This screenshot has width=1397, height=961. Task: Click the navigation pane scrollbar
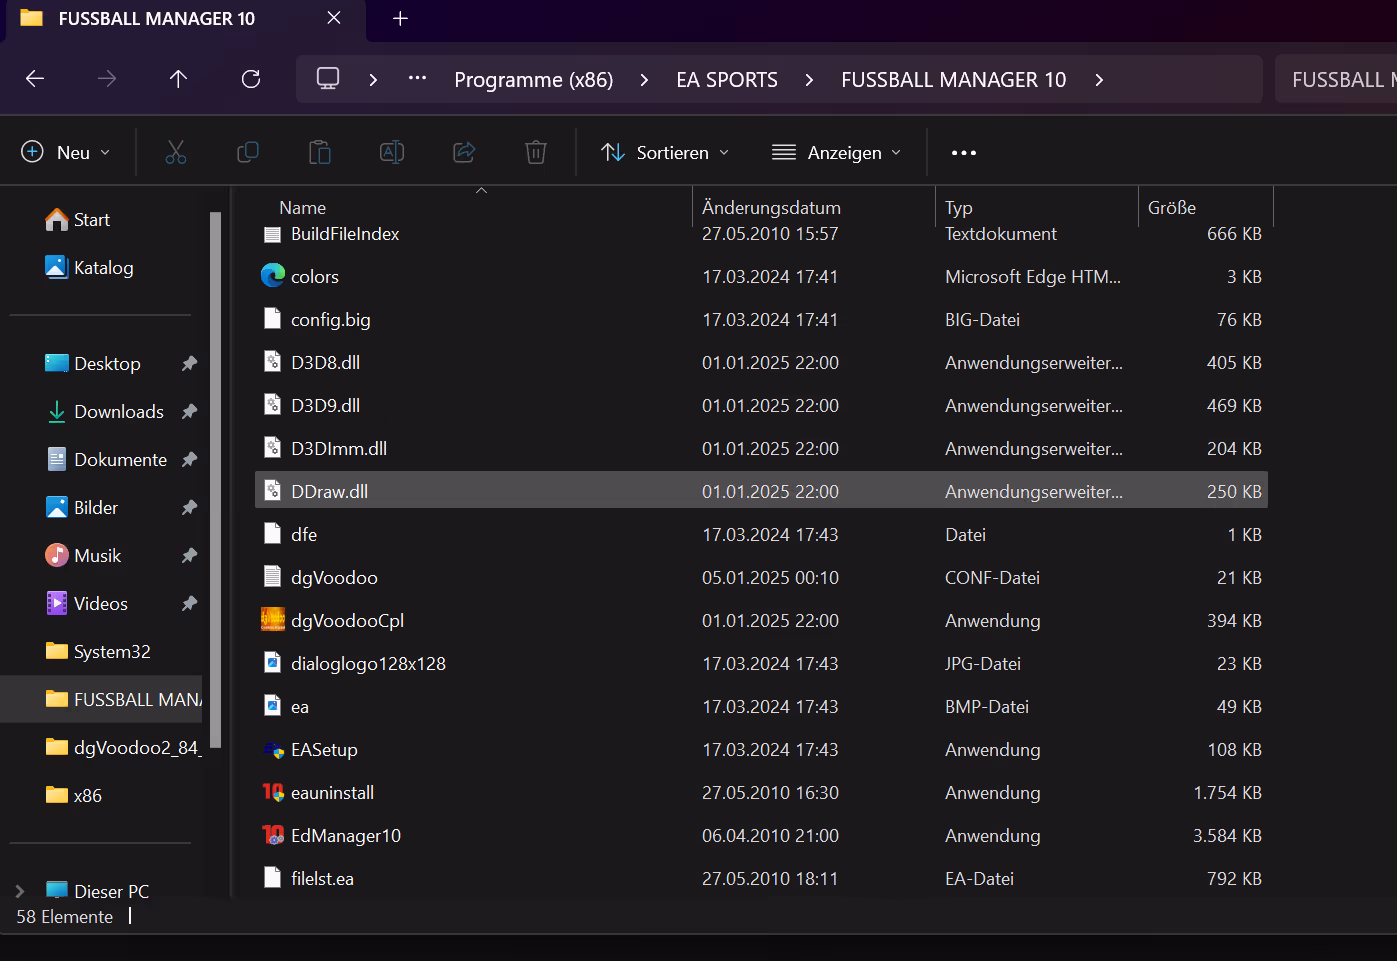215,480
